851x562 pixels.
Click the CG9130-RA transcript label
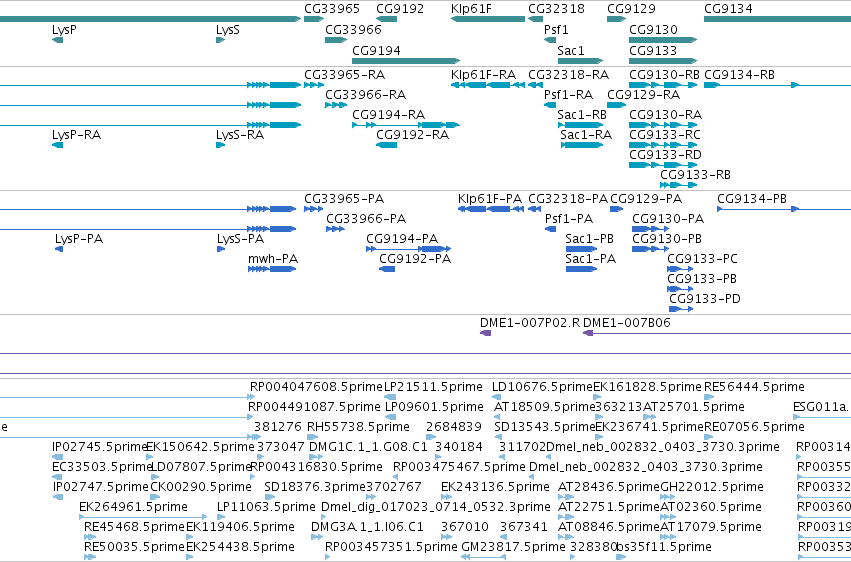coord(665,114)
